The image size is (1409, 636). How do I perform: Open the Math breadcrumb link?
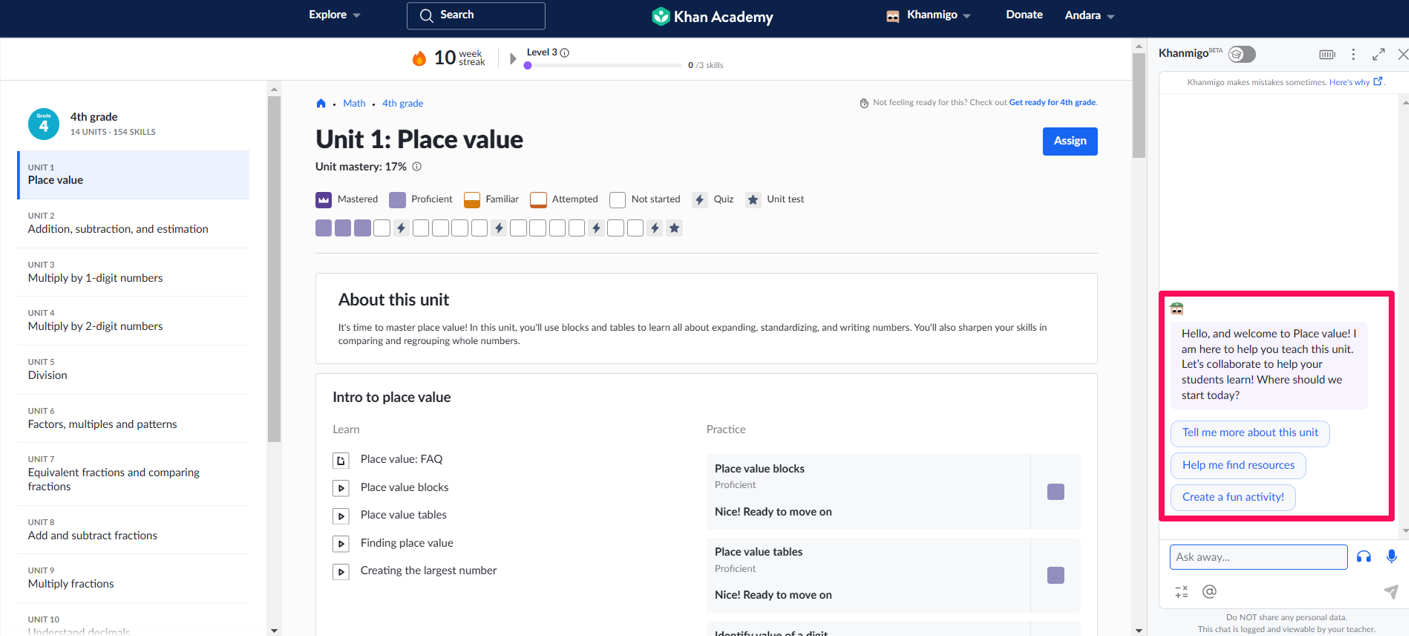tap(354, 103)
